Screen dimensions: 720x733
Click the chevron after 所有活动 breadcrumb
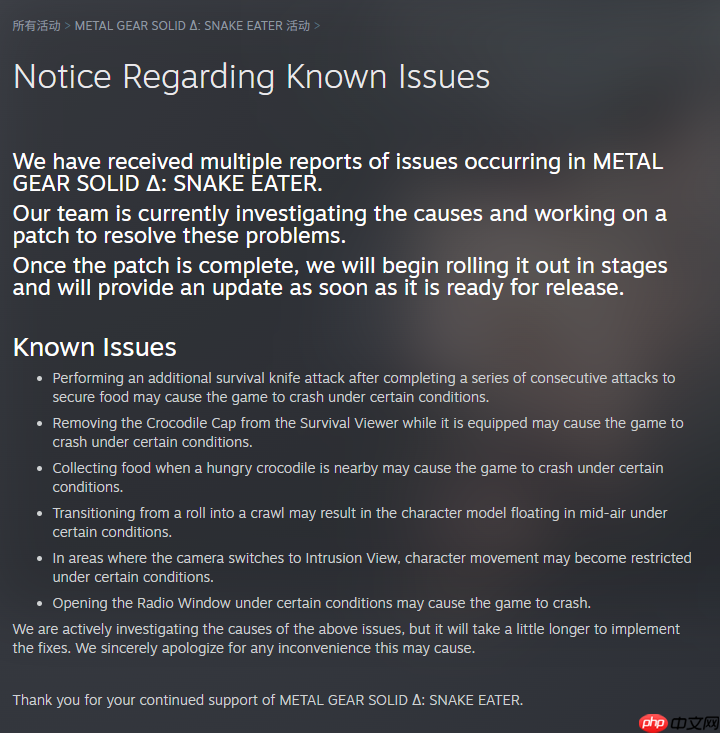coord(67,26)
